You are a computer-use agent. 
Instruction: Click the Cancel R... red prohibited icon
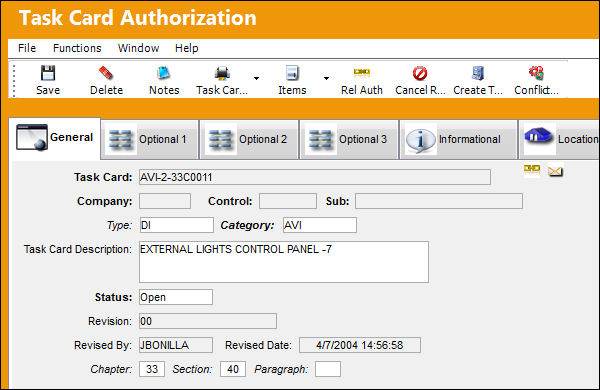420,73
